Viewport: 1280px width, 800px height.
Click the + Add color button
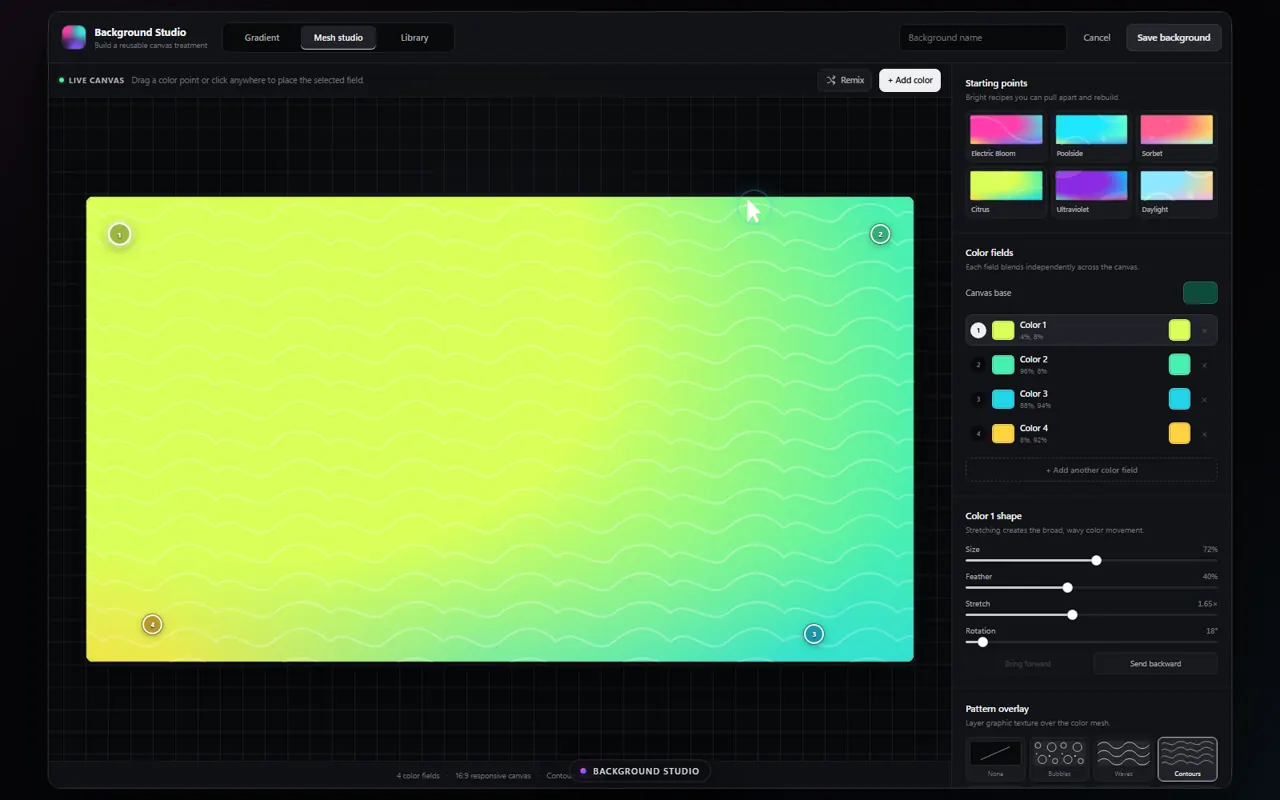(910, 80)
